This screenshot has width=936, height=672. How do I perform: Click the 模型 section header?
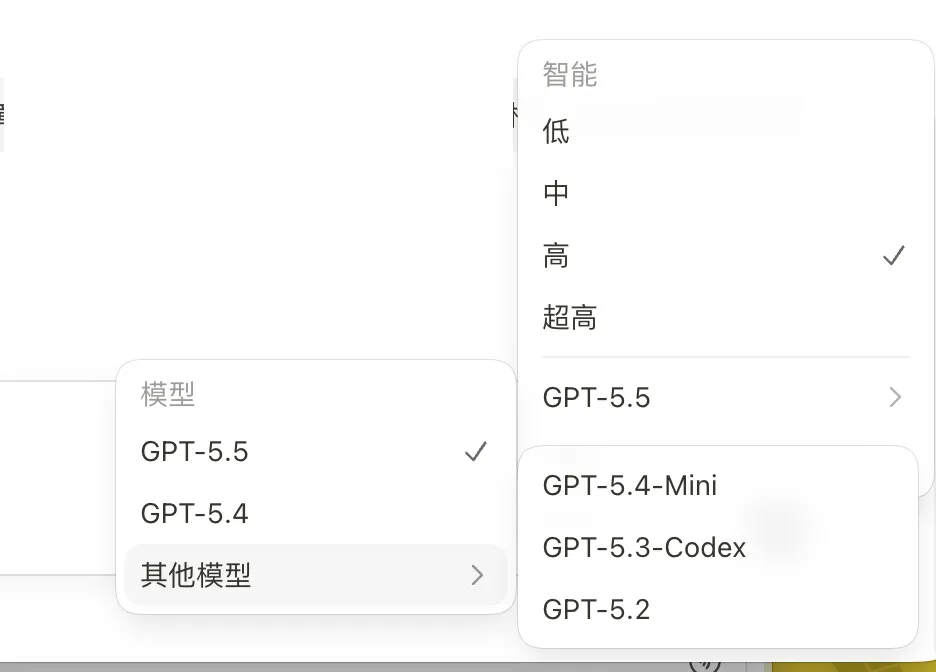(x=168, y=394)
